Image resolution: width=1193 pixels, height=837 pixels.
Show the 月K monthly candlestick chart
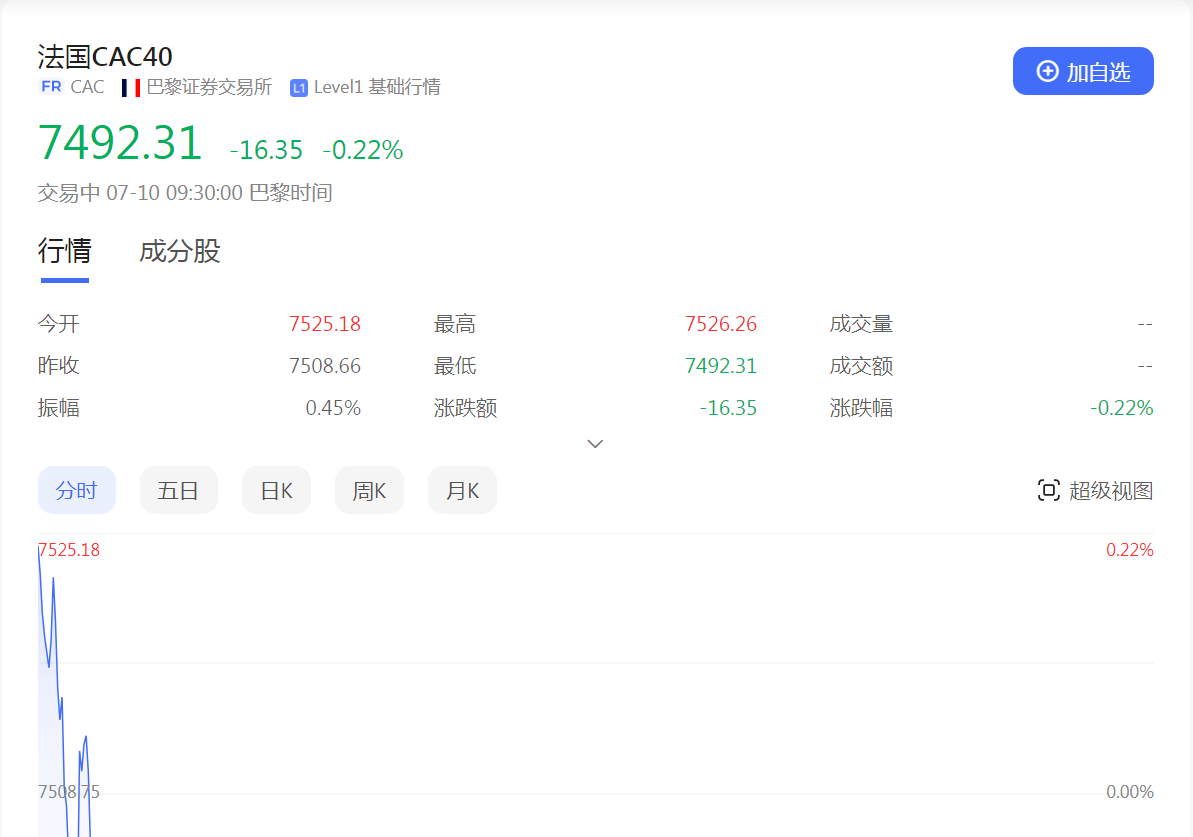point(462,490)
